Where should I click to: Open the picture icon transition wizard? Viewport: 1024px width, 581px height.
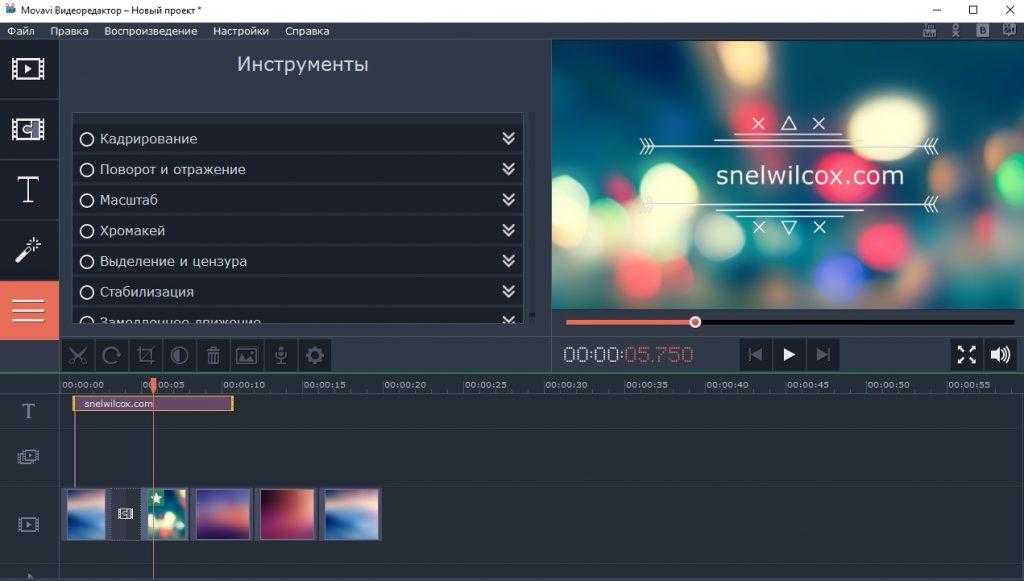click(247, 356)
